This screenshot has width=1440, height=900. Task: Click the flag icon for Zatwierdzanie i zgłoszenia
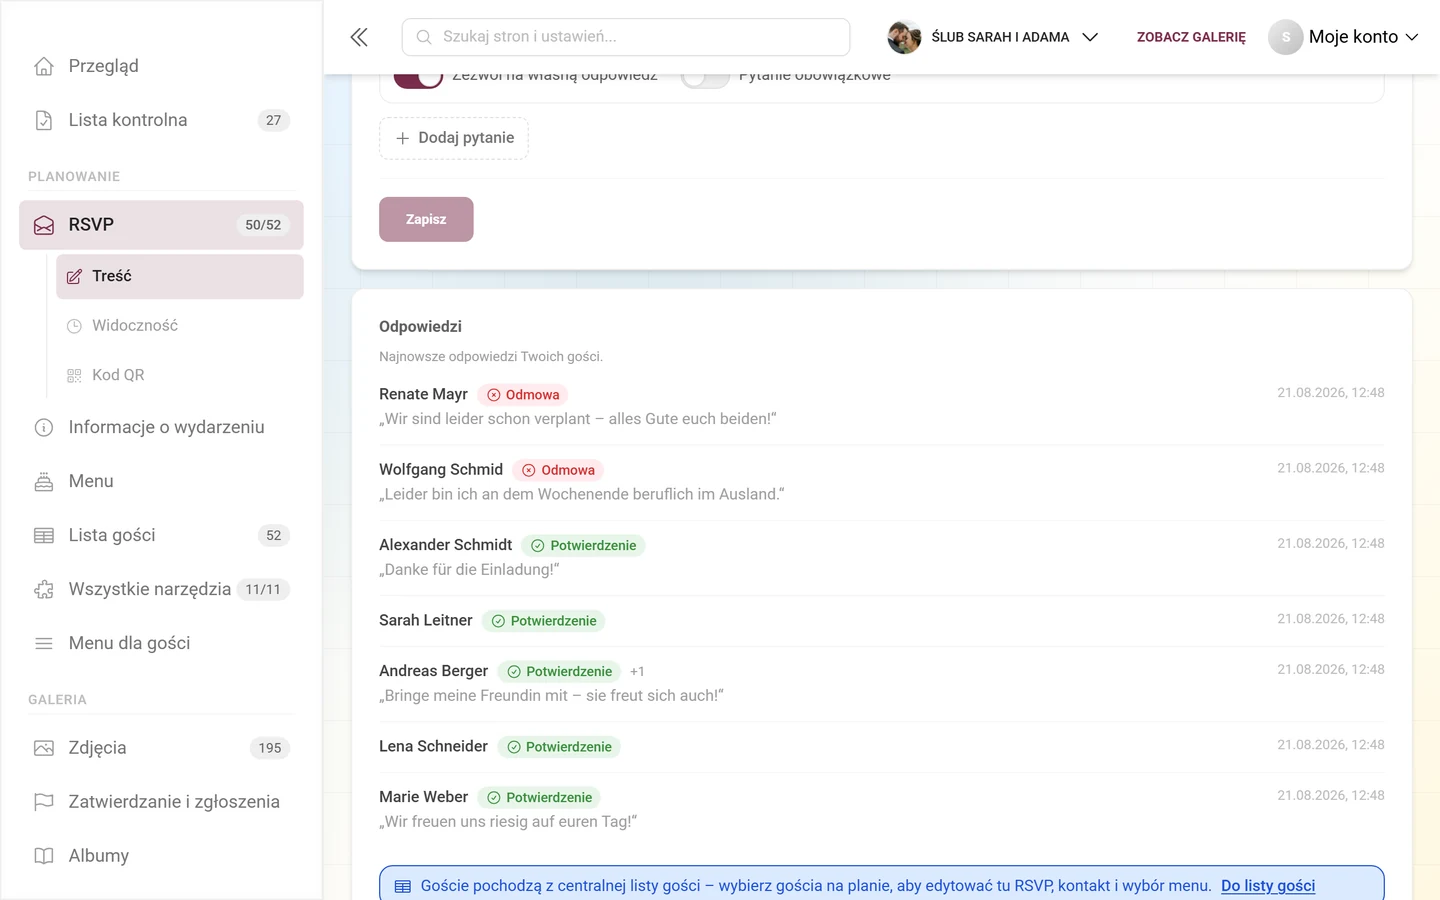[x=44, y=802]
